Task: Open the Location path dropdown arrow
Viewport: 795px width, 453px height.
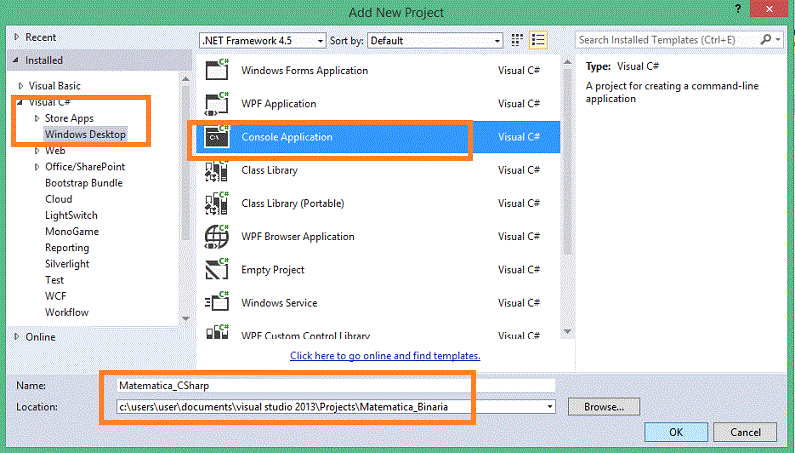Action: pyautogui.click(x=550, y=407)
